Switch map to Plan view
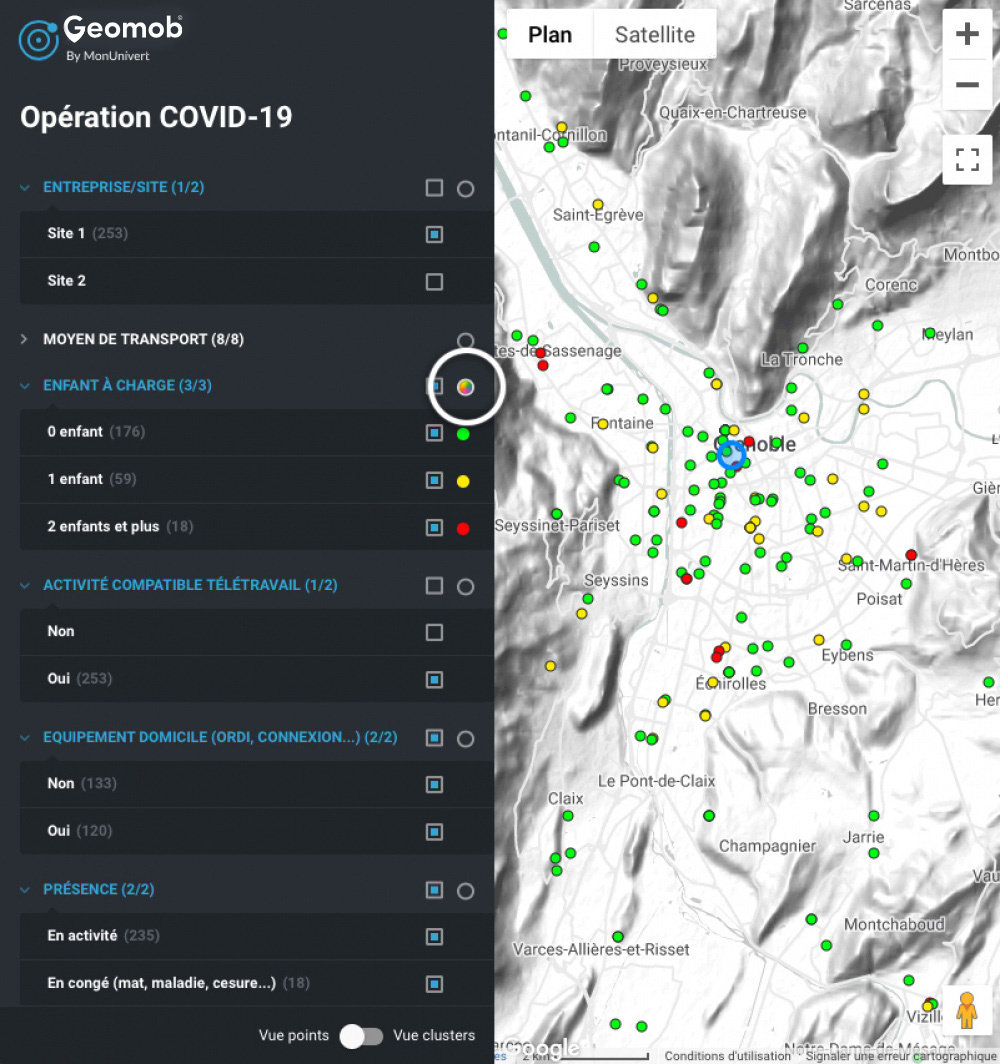The height and width of the screenshot is (1064, 1000). (550, 34)
